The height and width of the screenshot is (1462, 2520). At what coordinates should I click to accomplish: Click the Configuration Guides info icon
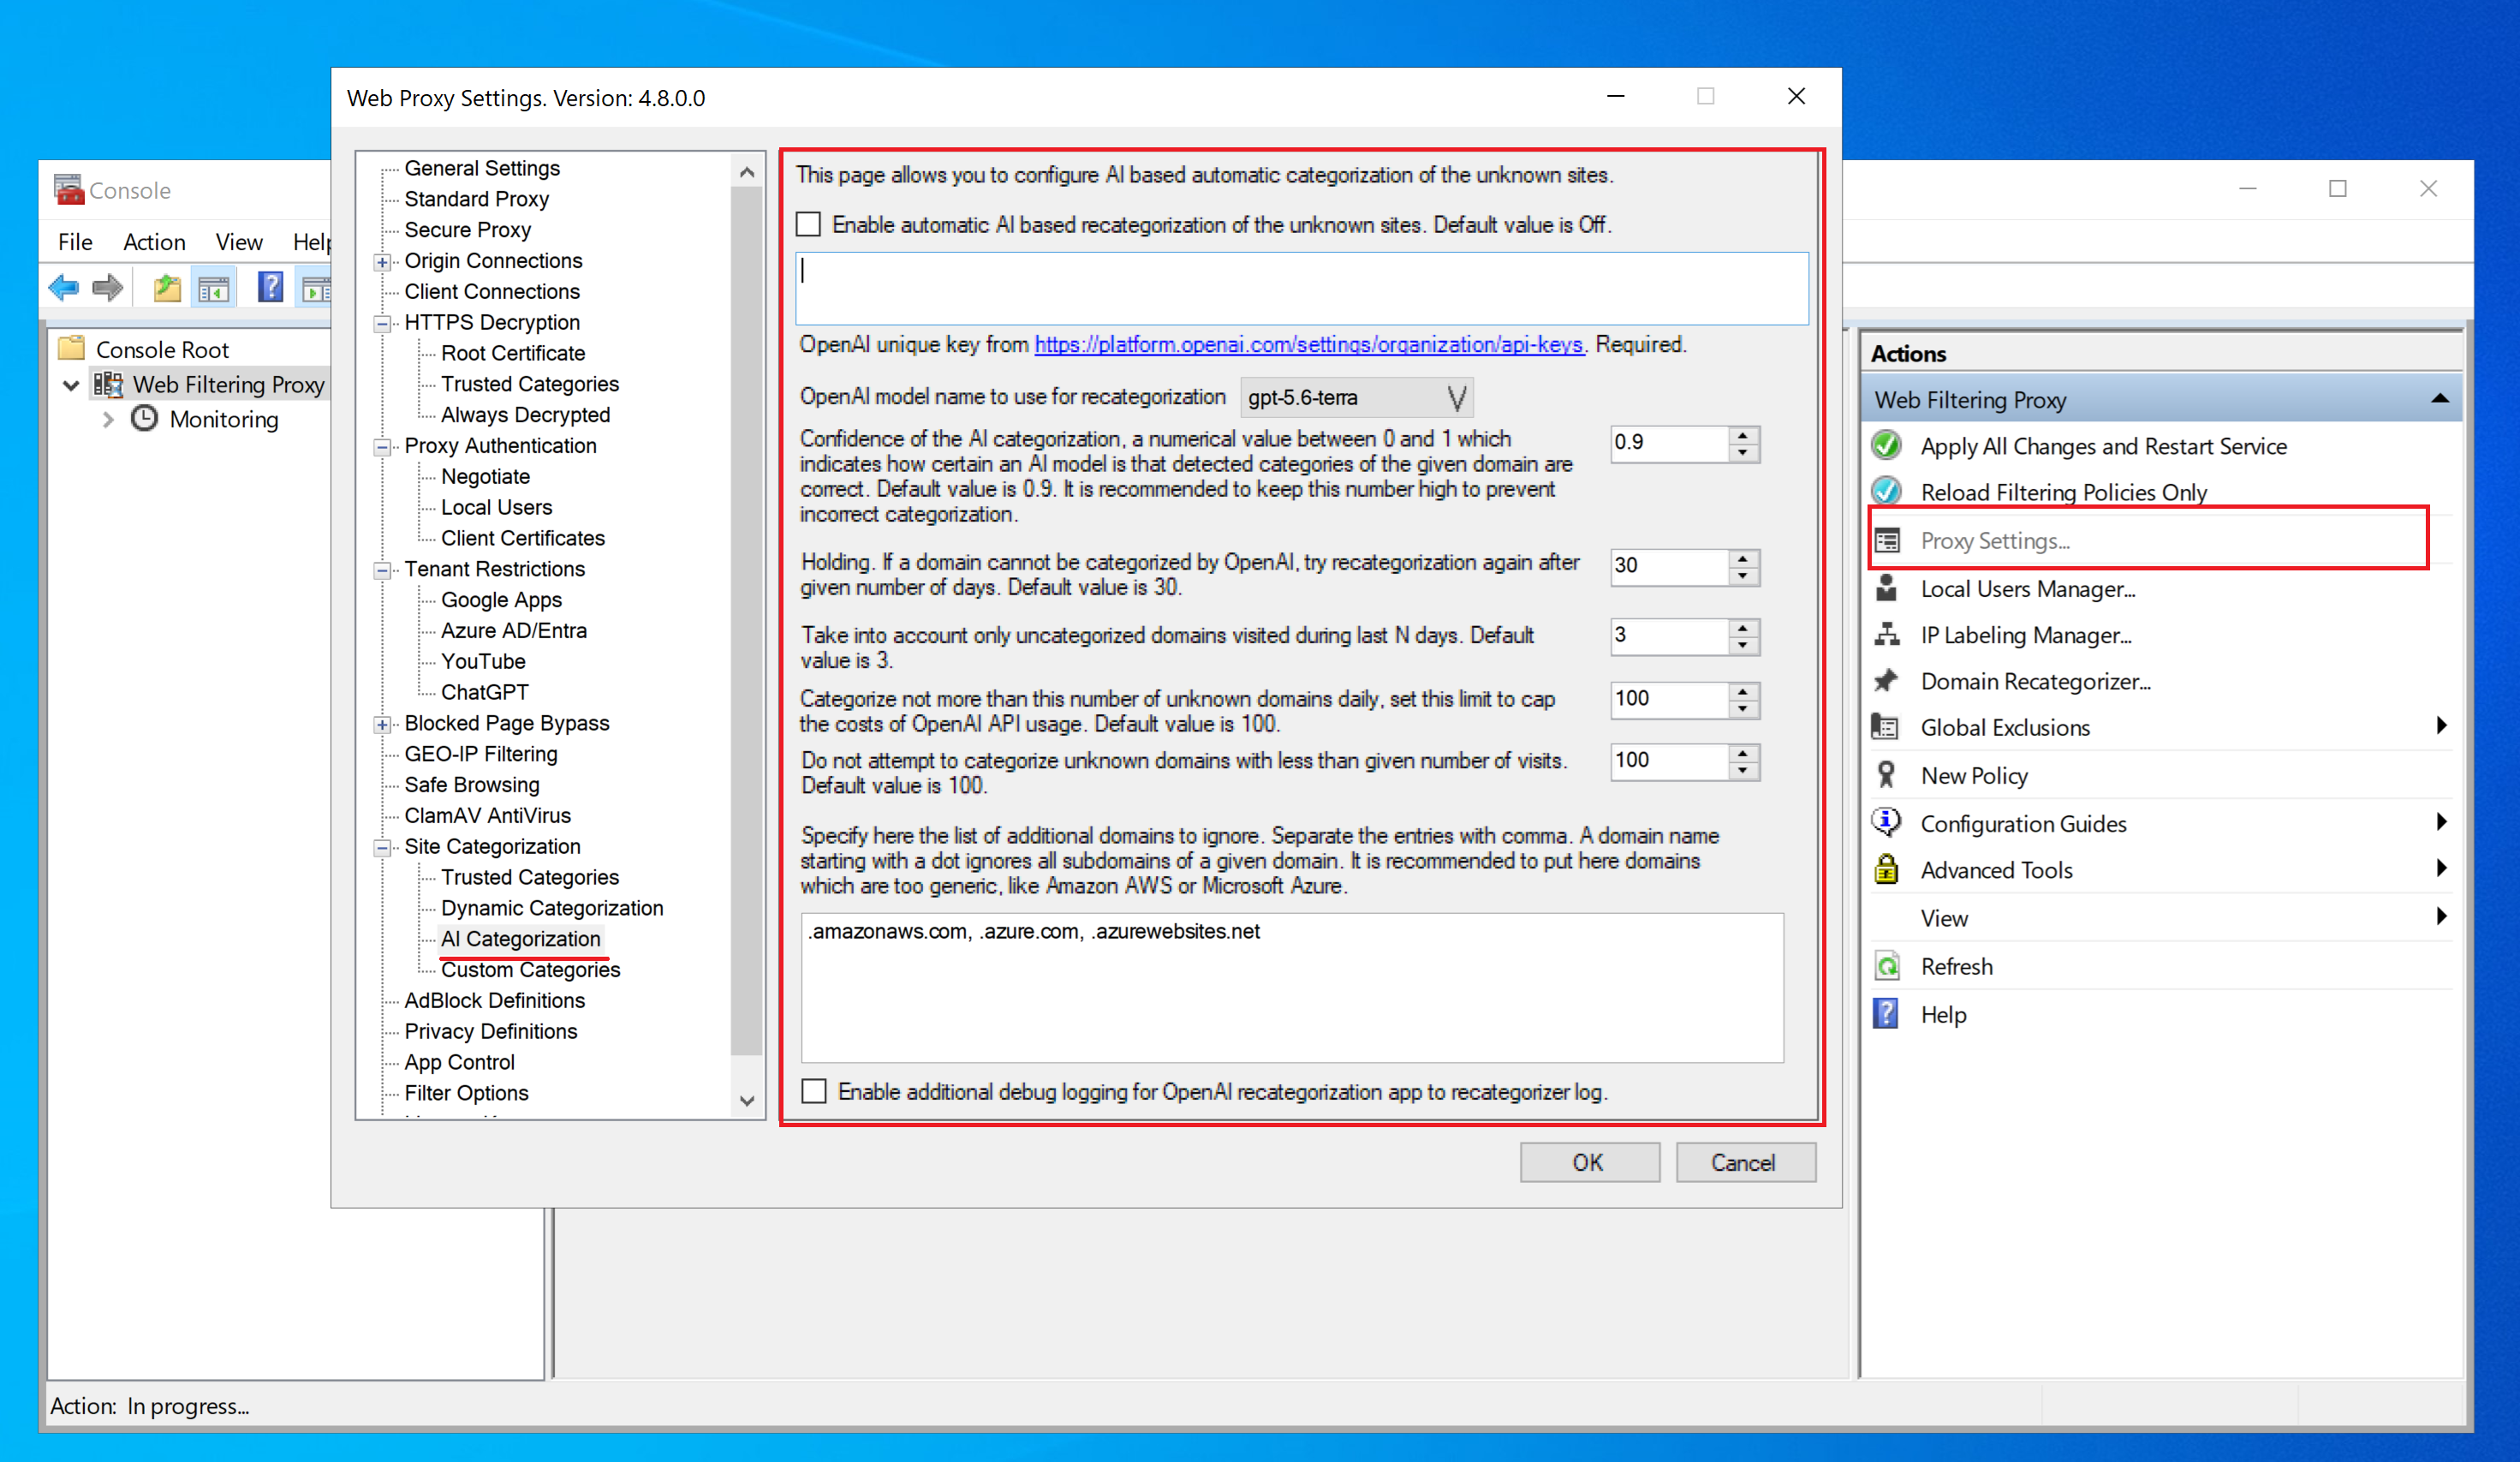coord(1886,822)
